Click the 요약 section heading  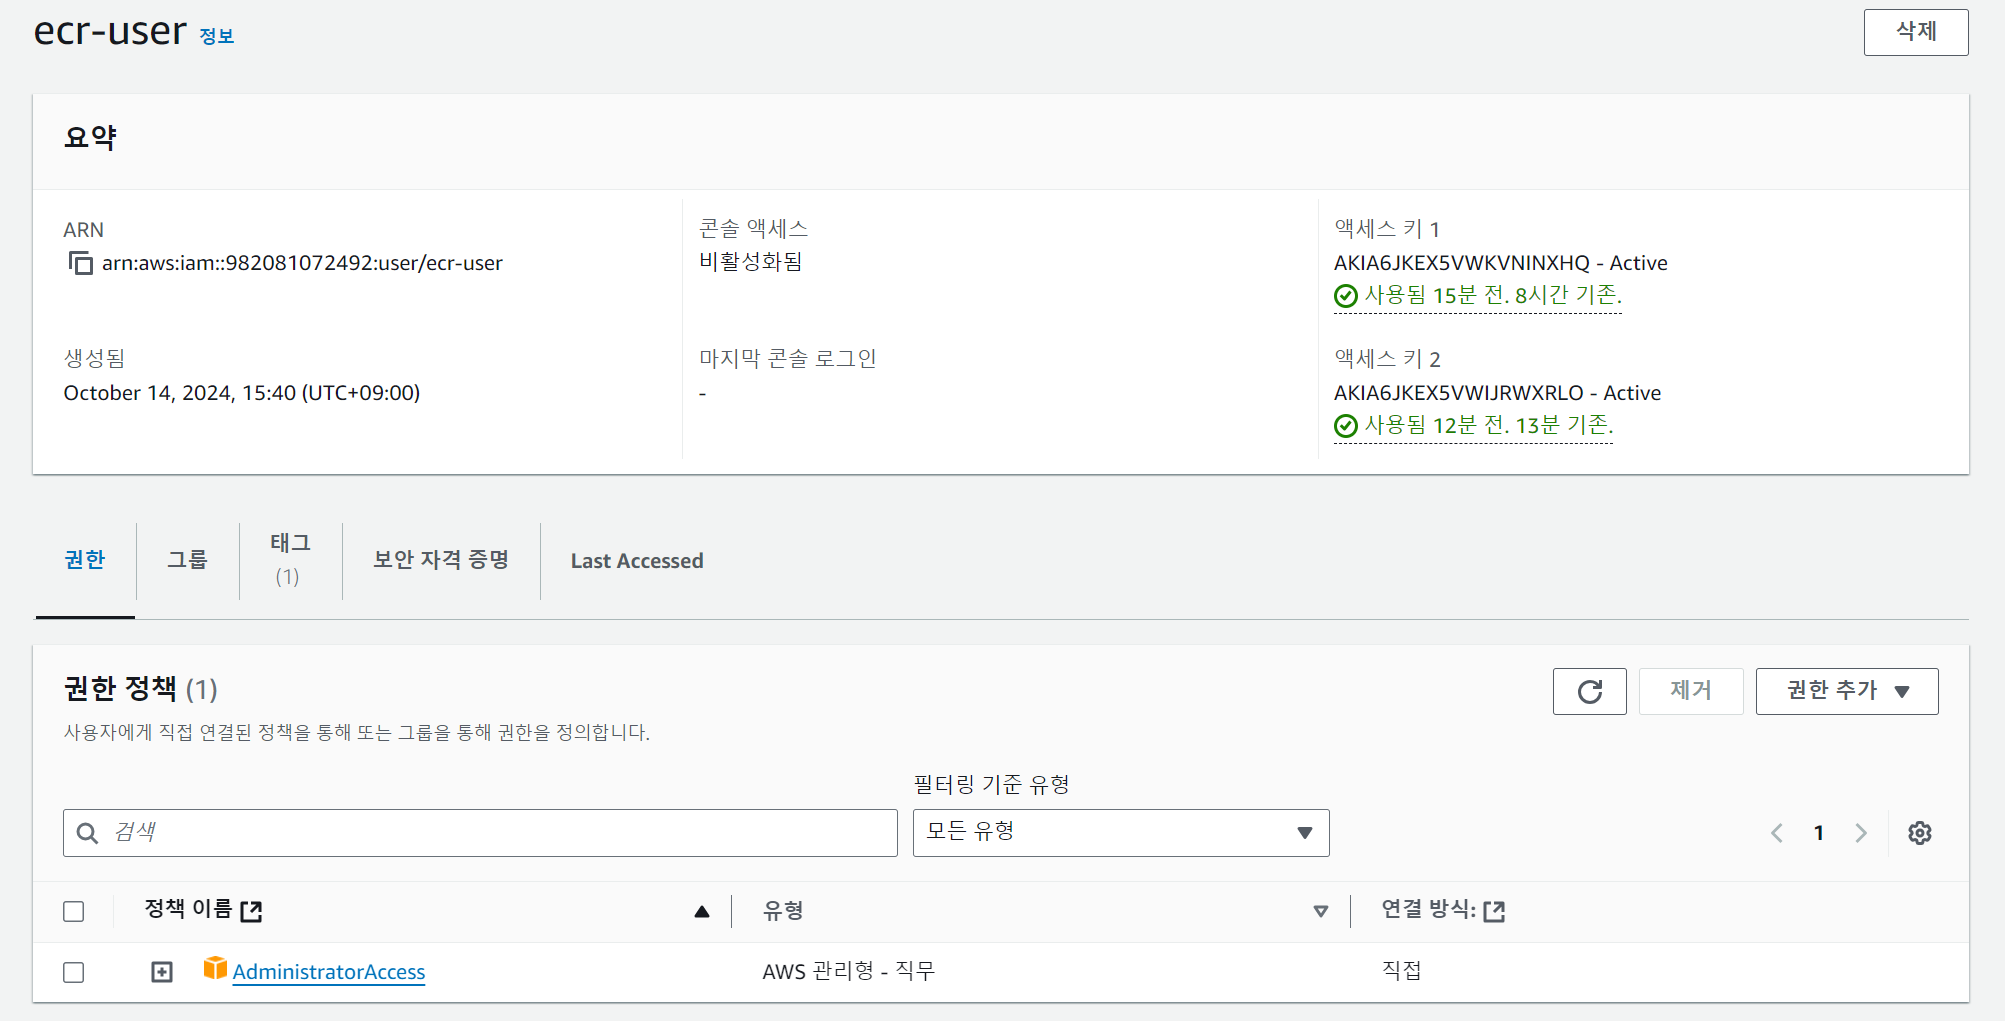(90, 137)
